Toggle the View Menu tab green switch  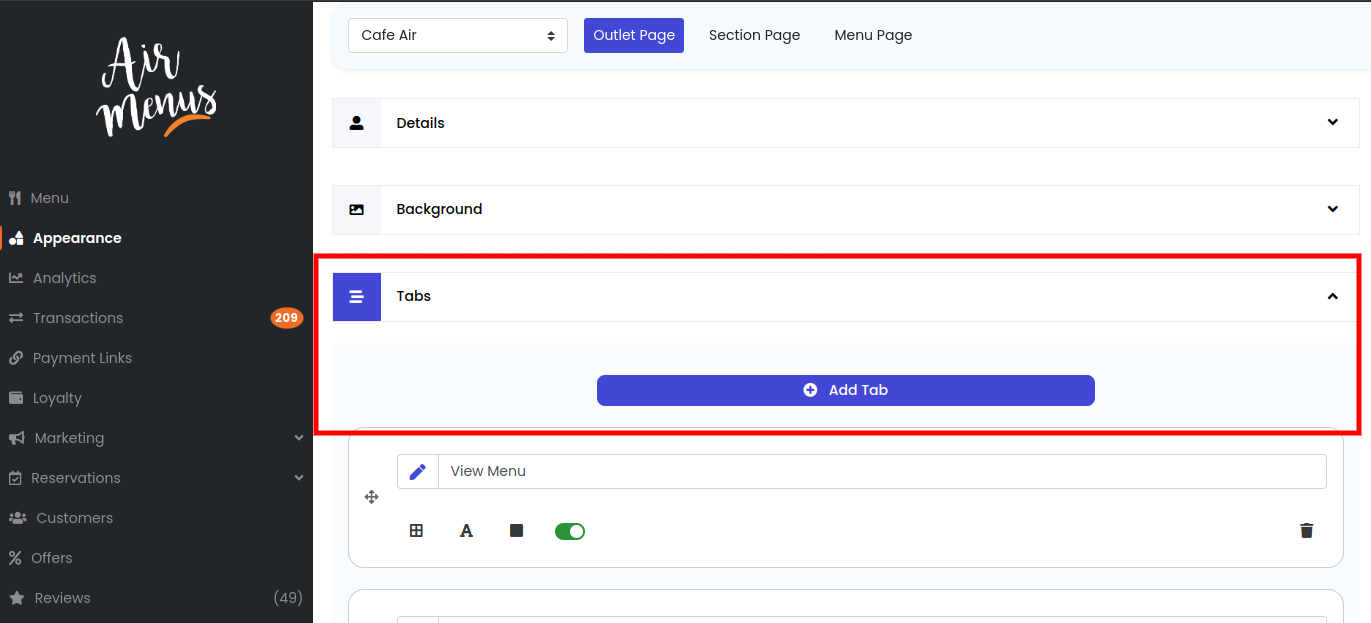point(570,531)
